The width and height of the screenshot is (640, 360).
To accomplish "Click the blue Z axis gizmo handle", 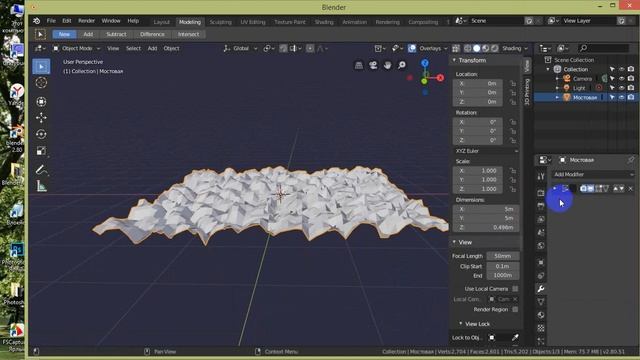I will pyautogui.click(x=424, y=63).
